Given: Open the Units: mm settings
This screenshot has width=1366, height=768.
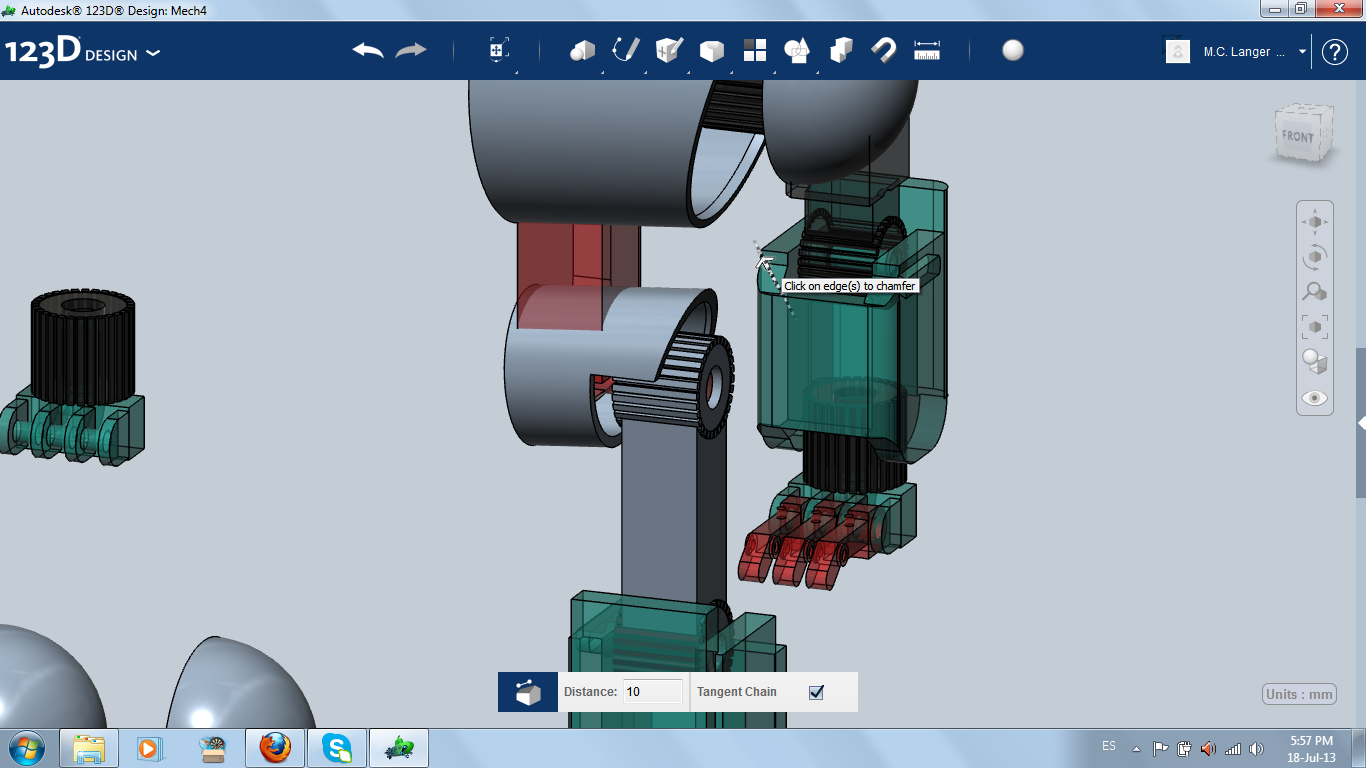Looking at the screenshot, I should [x=1300, y=694].
